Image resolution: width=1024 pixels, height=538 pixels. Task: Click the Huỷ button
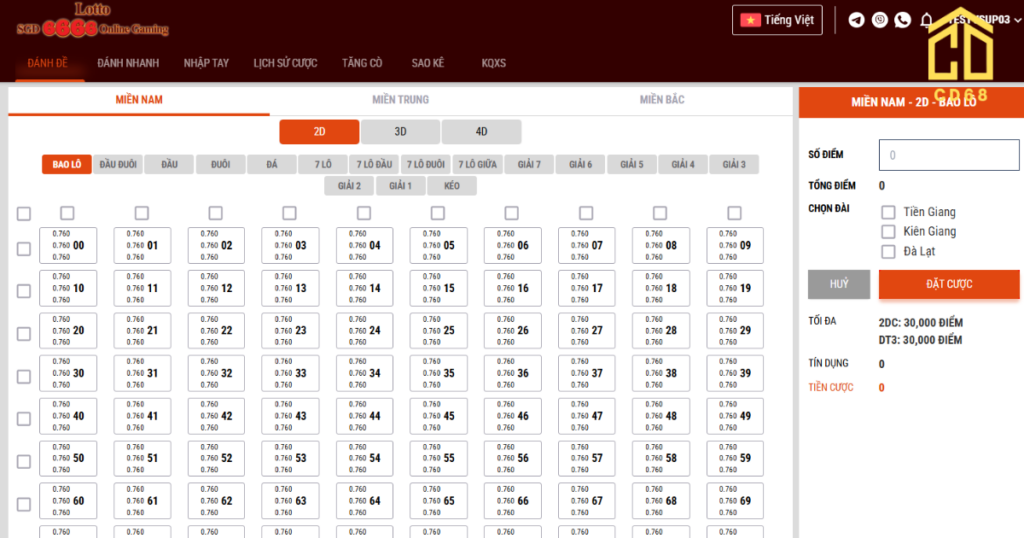(839, 284)
